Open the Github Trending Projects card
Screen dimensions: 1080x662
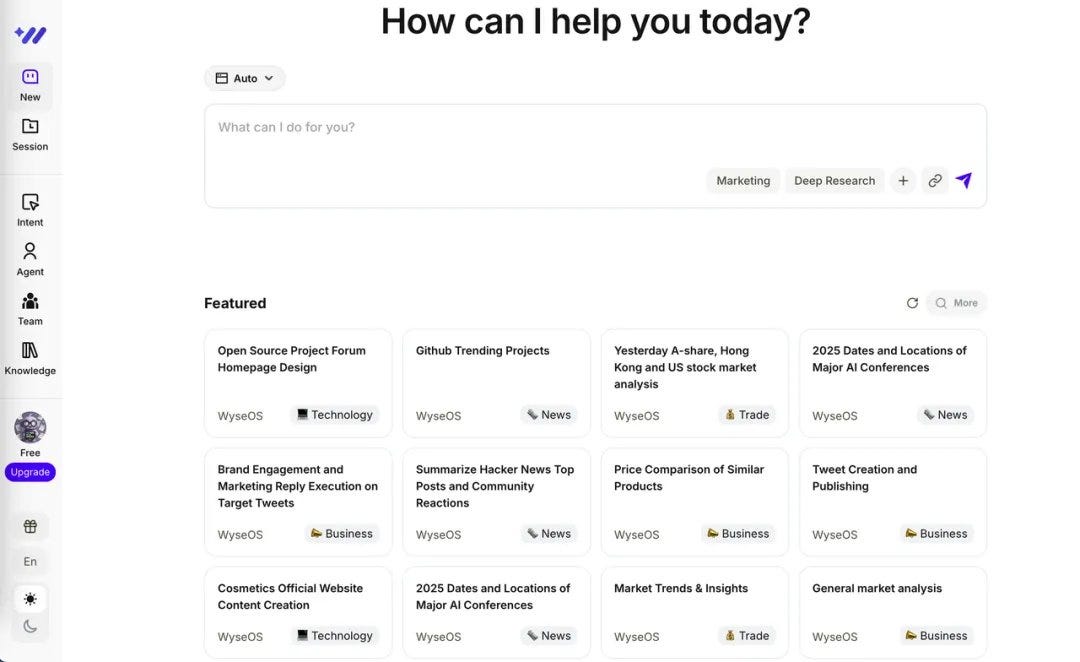coord(495,383)
